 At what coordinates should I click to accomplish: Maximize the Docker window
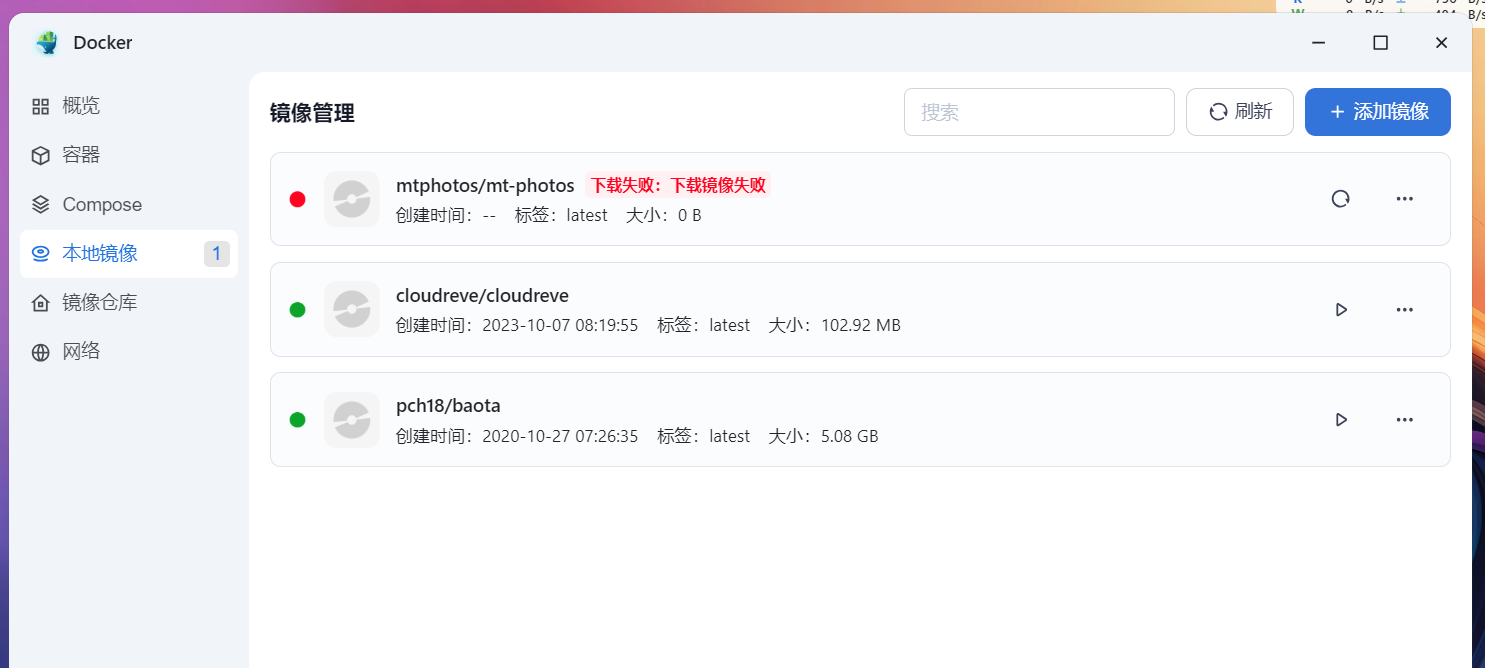[x=1380, y=43]
